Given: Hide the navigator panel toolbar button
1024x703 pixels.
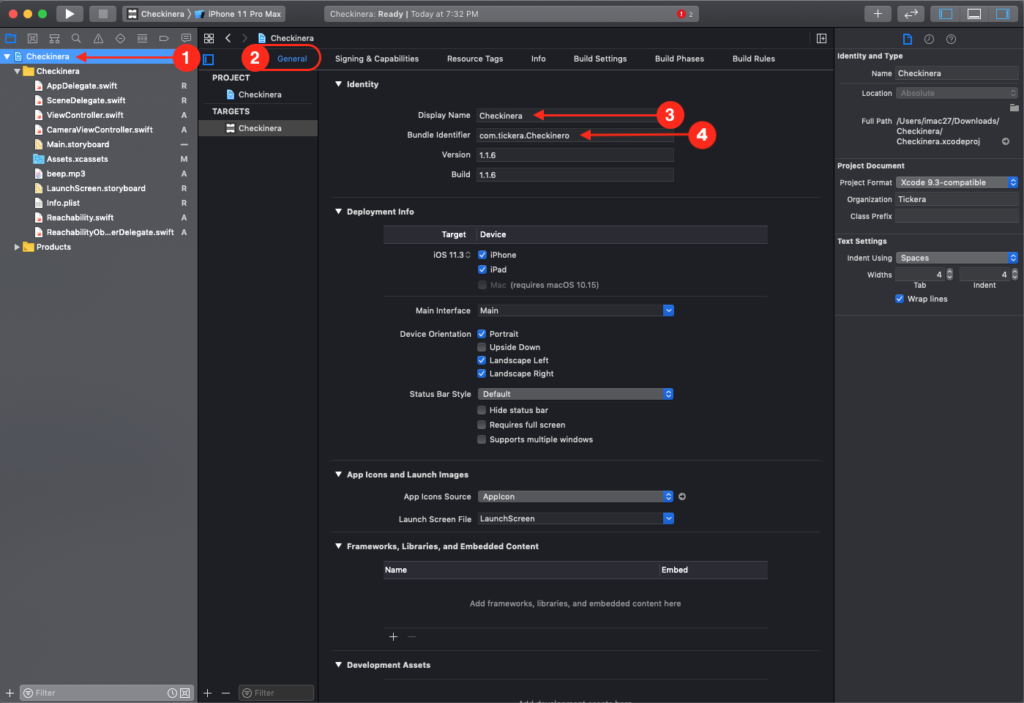Looking at the screenshot, I should coord(945,14).
